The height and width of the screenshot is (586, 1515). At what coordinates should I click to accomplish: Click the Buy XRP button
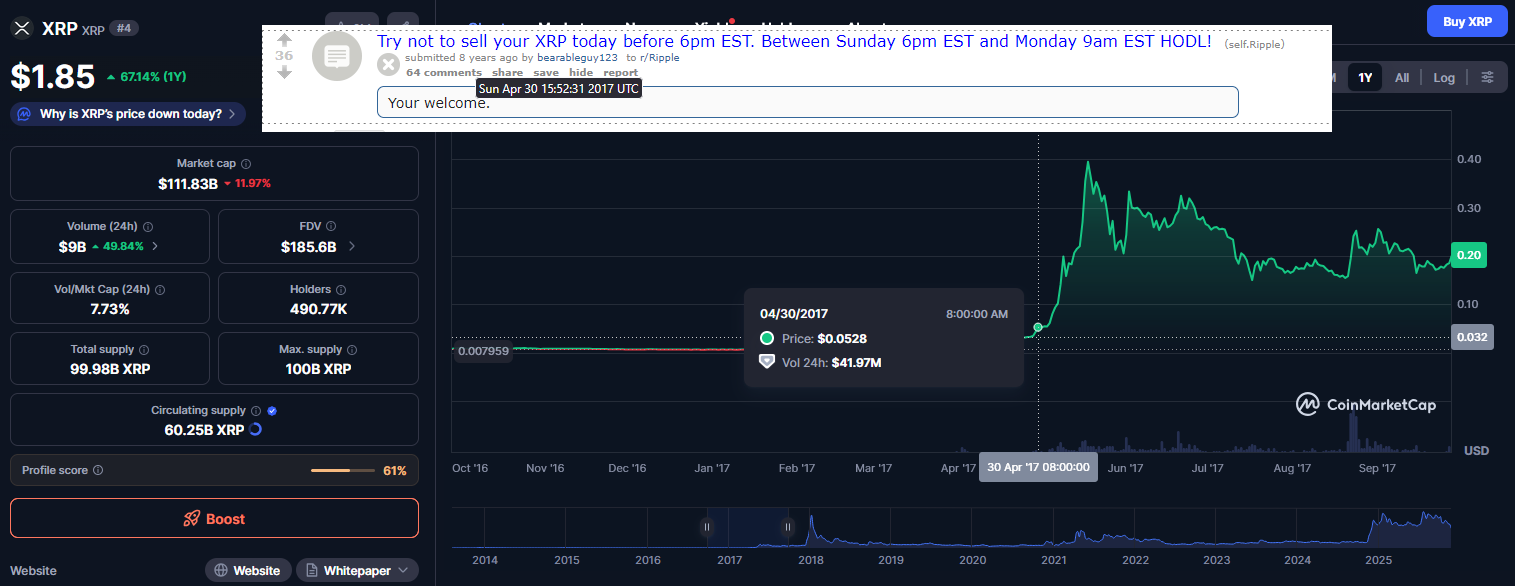(x=1467, y=21)
